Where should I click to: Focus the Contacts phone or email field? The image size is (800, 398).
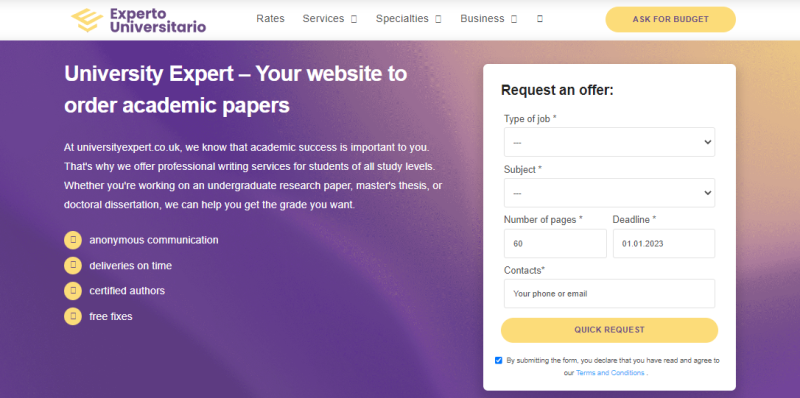(609, 293)
